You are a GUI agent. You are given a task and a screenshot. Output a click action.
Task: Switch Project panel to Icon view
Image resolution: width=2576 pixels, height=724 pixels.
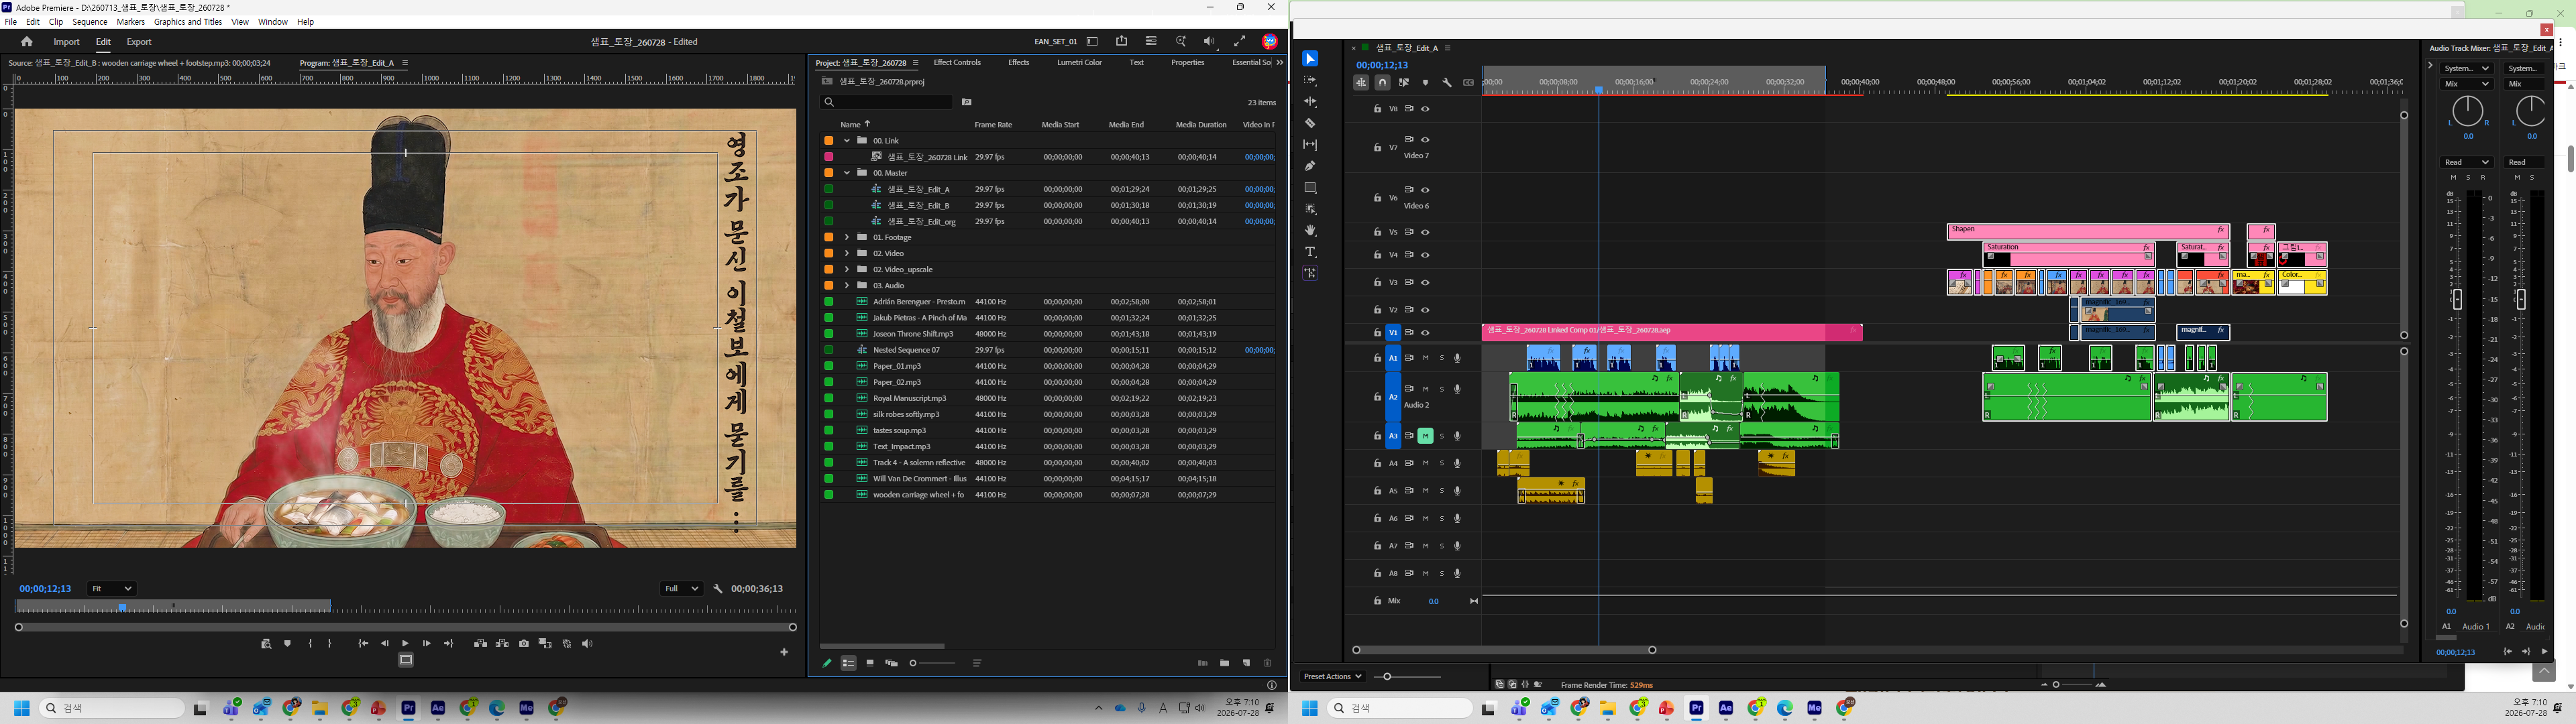(x=870, y=663)
